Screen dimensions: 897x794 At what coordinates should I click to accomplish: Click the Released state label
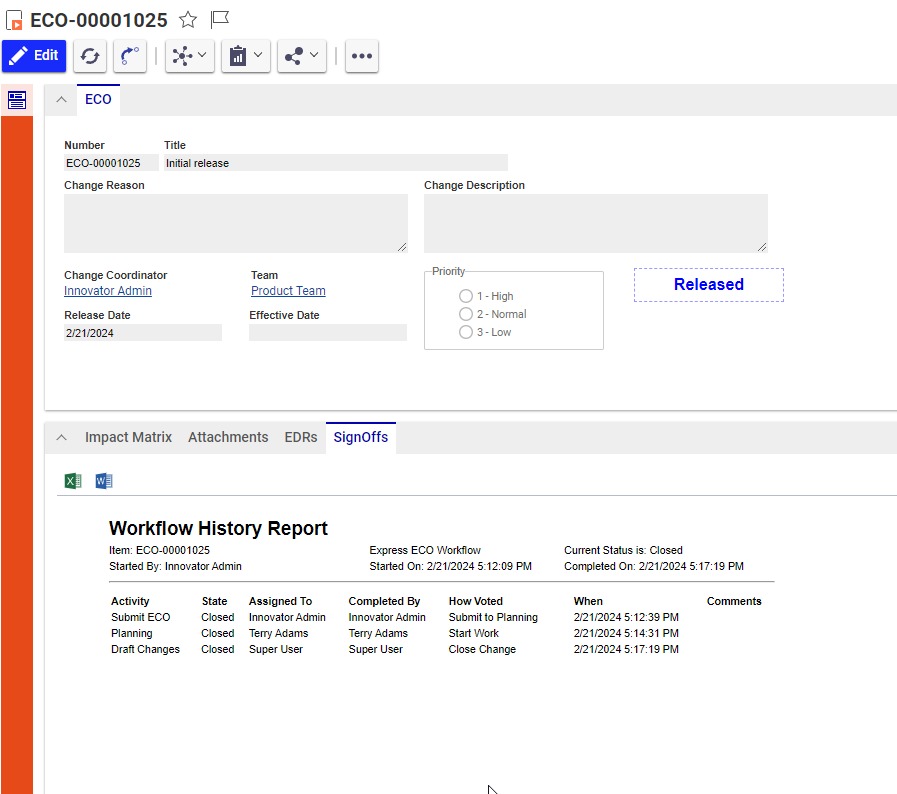pyautogui.click(x=709, y=284)
